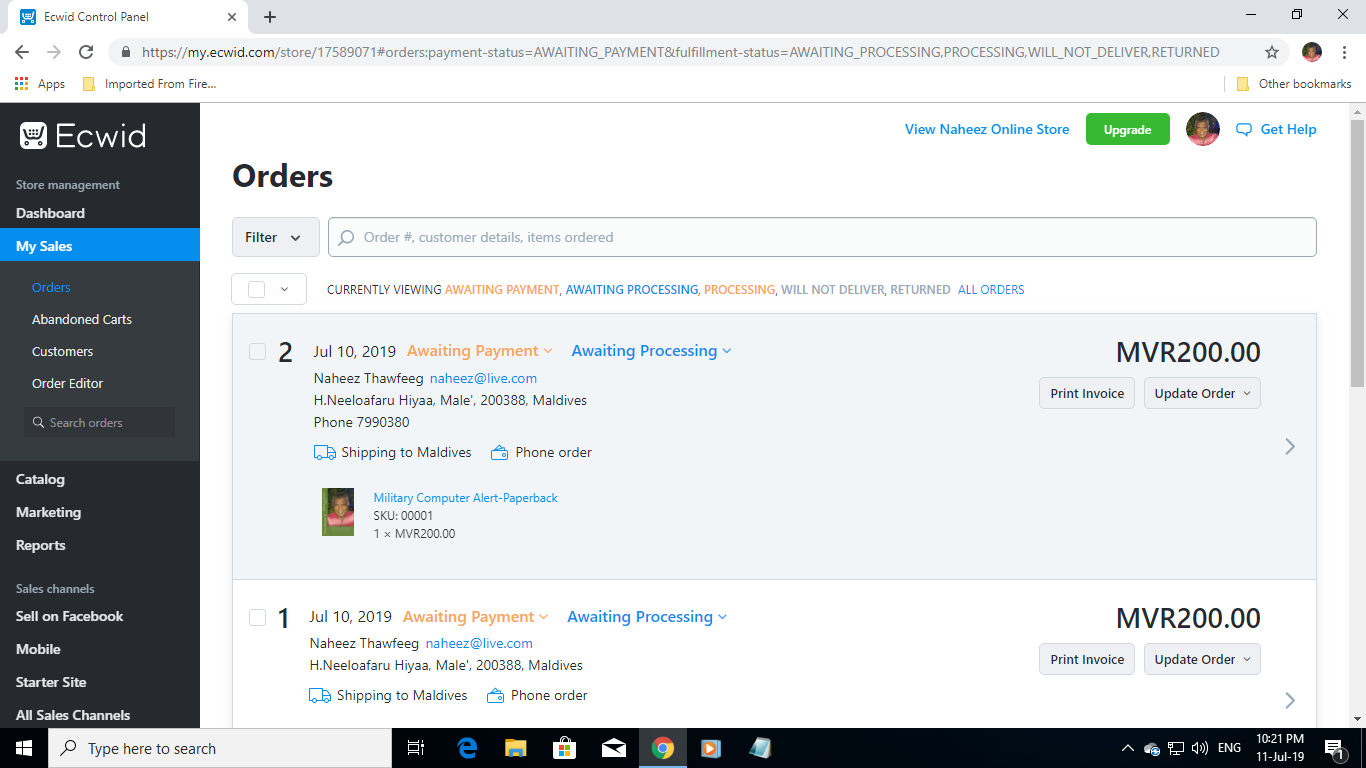Open the Filter dropdown
The image size is (1366, 768).
click(276, 237)
